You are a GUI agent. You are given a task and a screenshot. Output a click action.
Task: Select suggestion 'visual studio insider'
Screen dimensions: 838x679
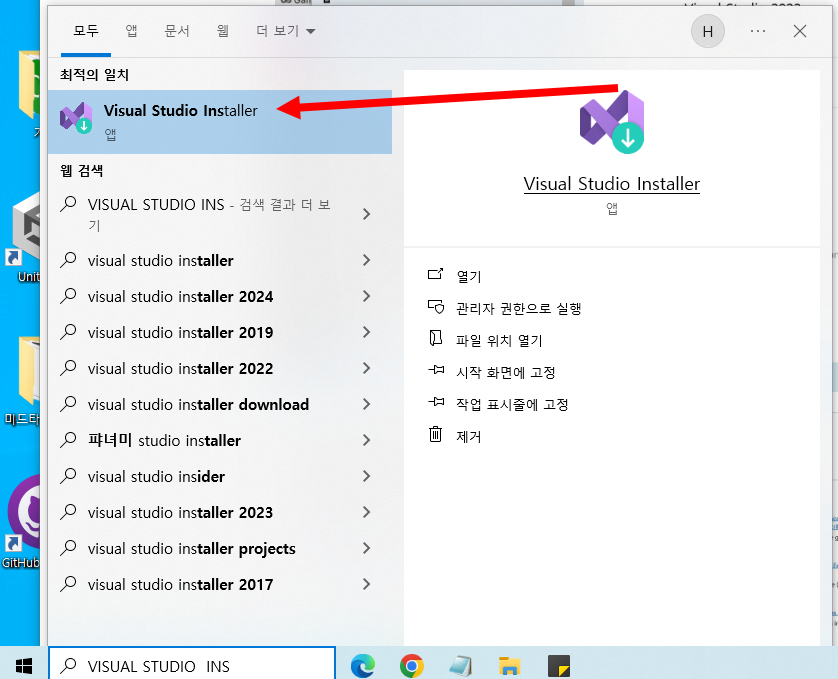pos(156,476)
